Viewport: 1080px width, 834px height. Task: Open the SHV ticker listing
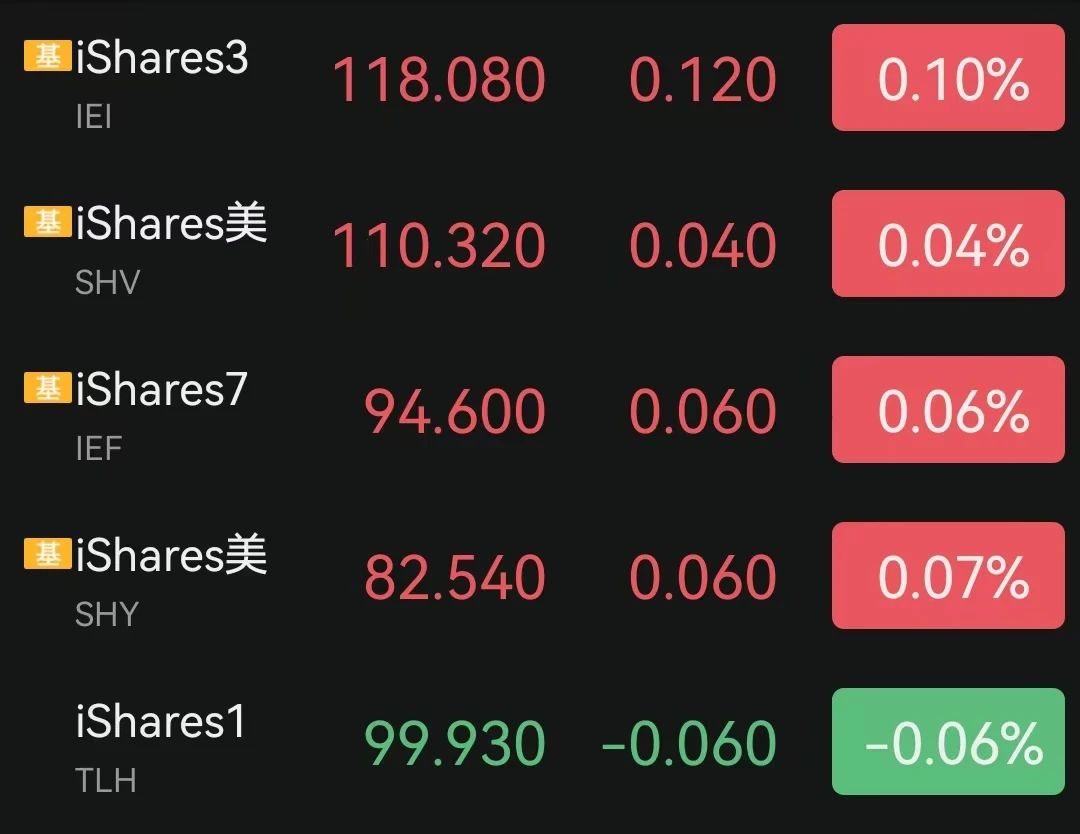pos(107,282)
